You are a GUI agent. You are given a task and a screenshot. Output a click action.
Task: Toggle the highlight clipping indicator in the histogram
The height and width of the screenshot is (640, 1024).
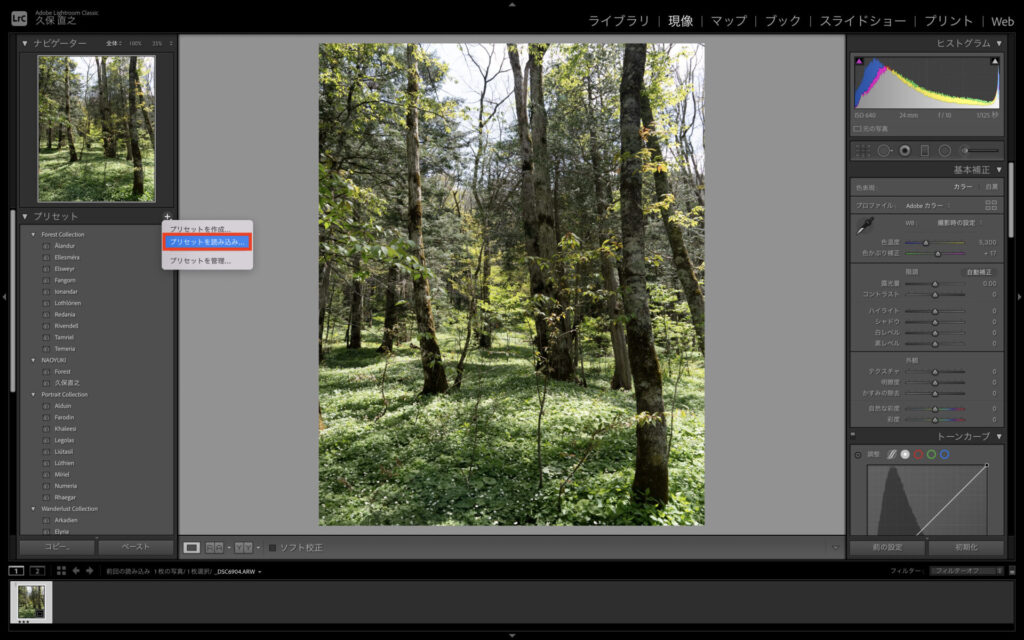point(994,61)
